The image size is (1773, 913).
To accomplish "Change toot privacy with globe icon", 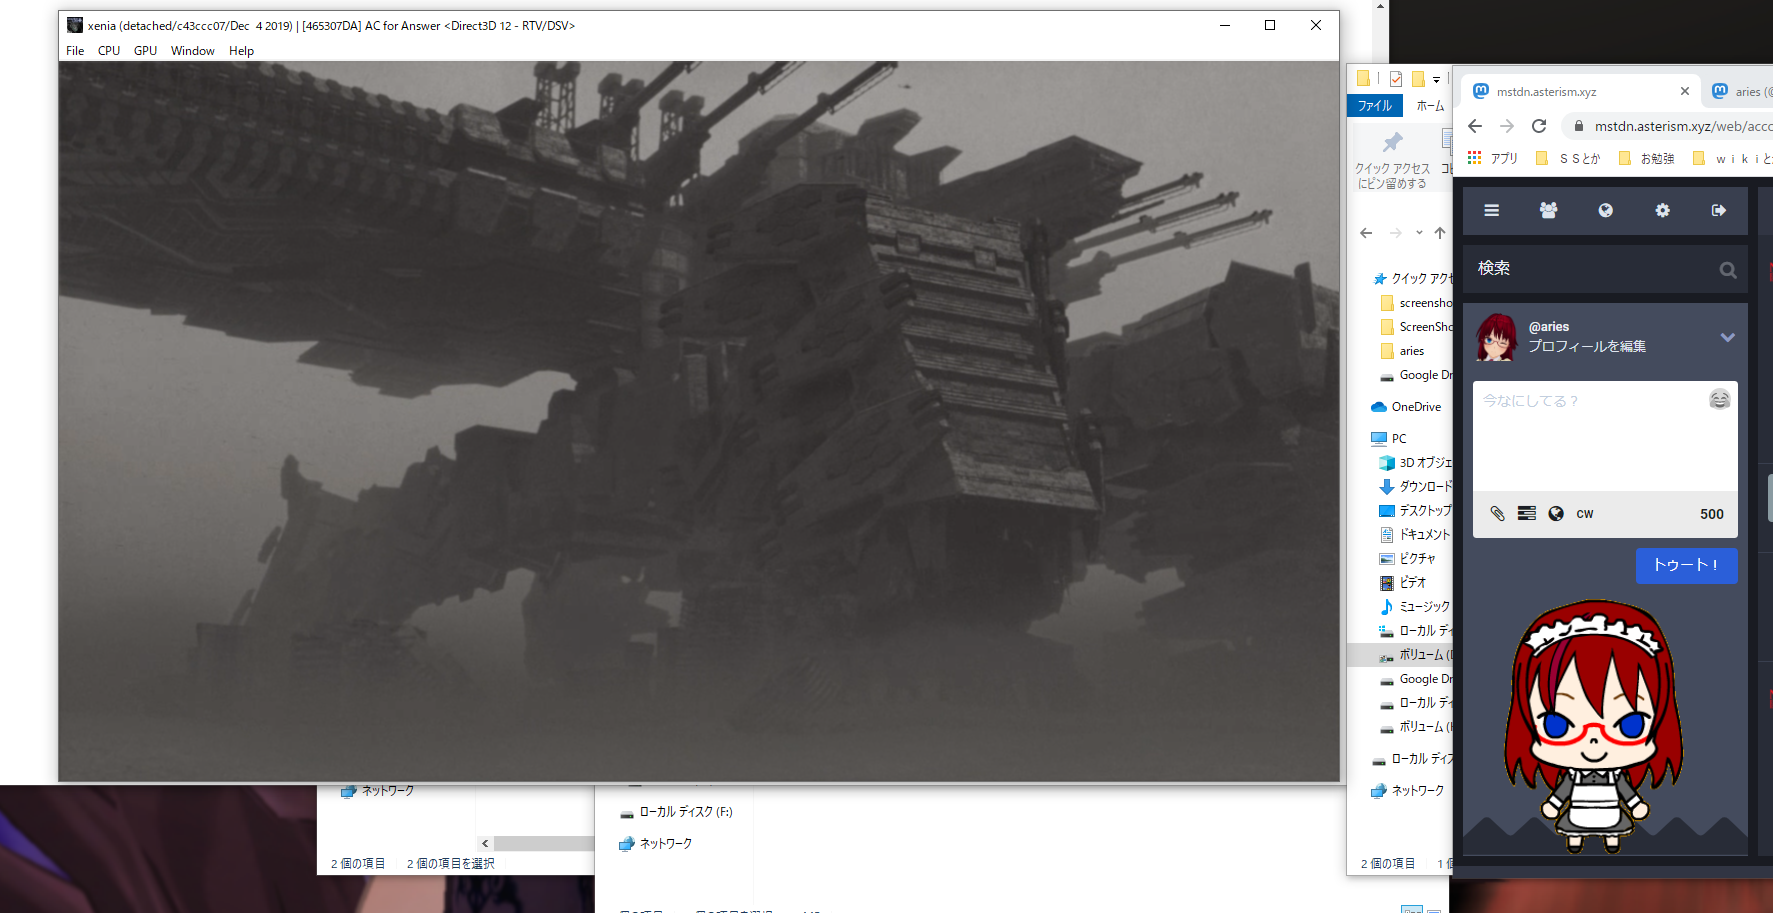I will coord(1556,513).
